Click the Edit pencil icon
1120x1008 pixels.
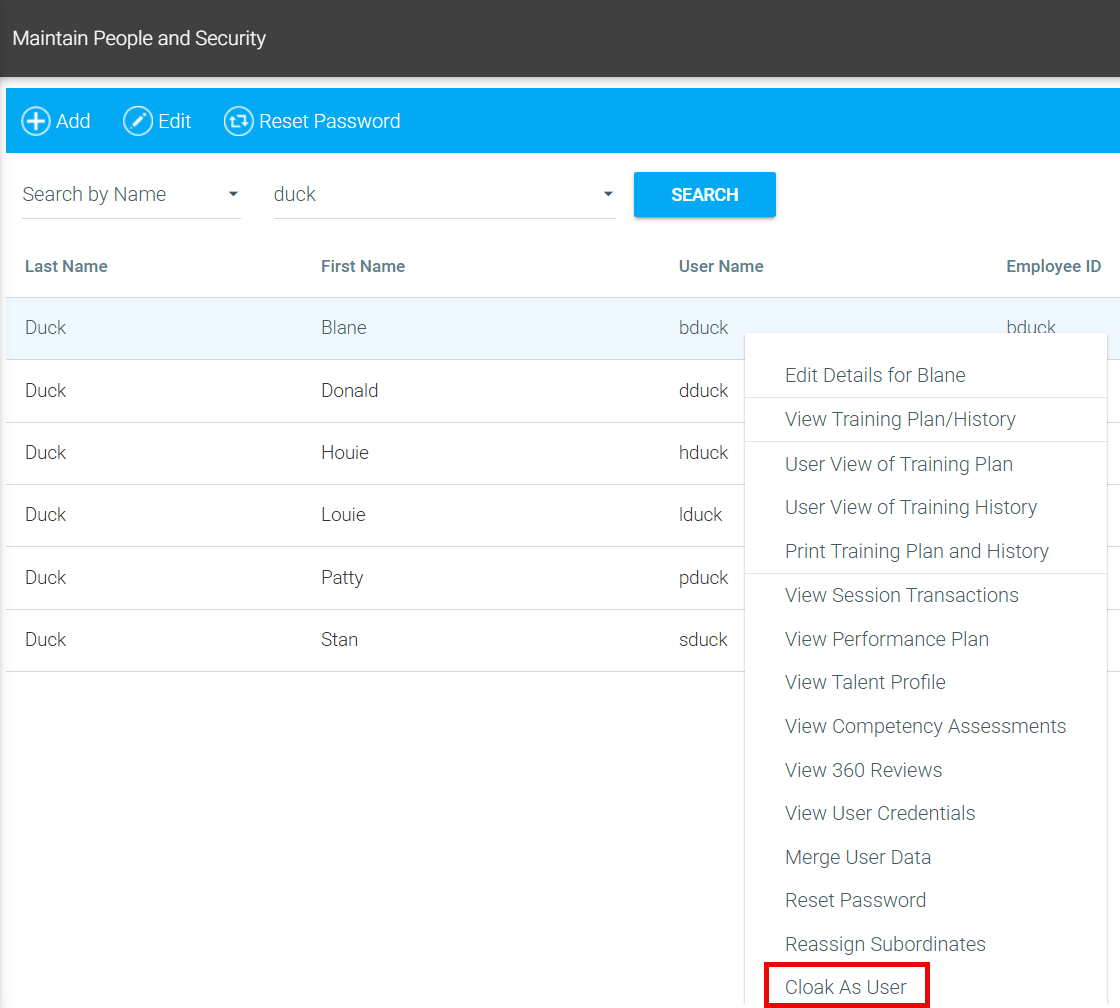138,122
